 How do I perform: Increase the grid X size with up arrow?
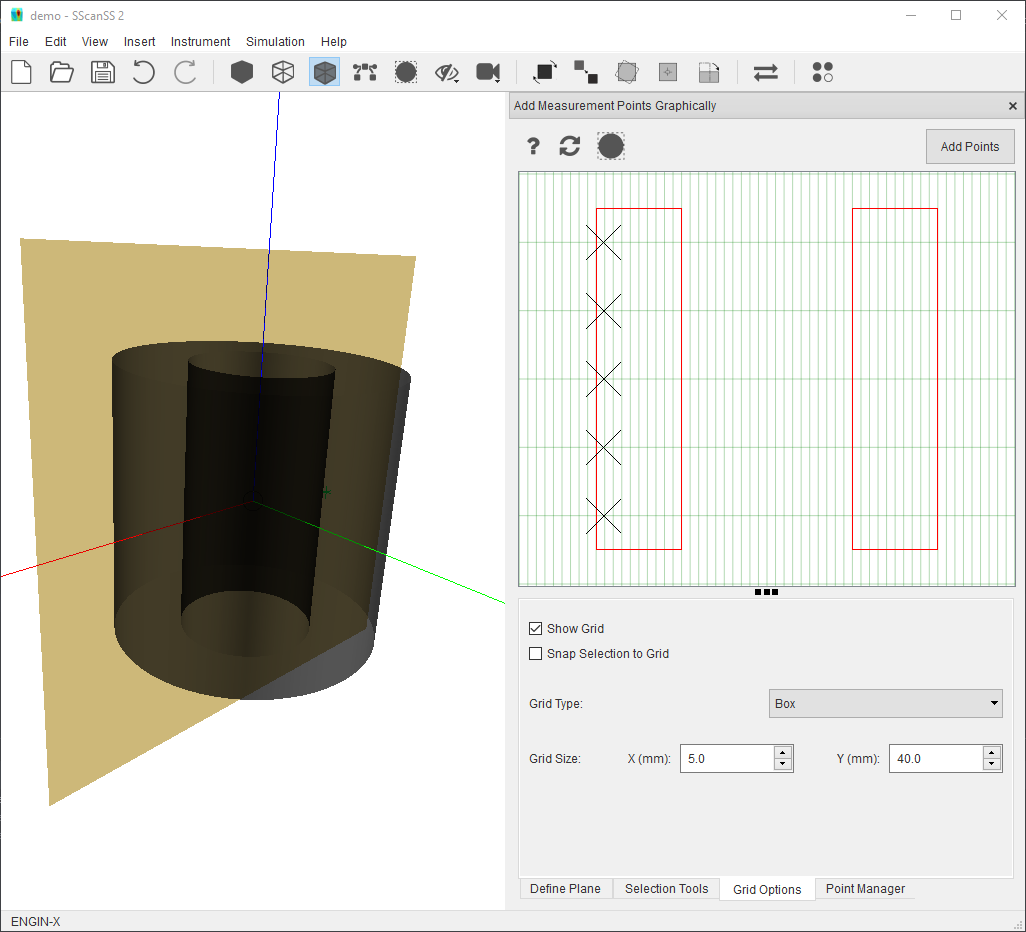point(783,752)
